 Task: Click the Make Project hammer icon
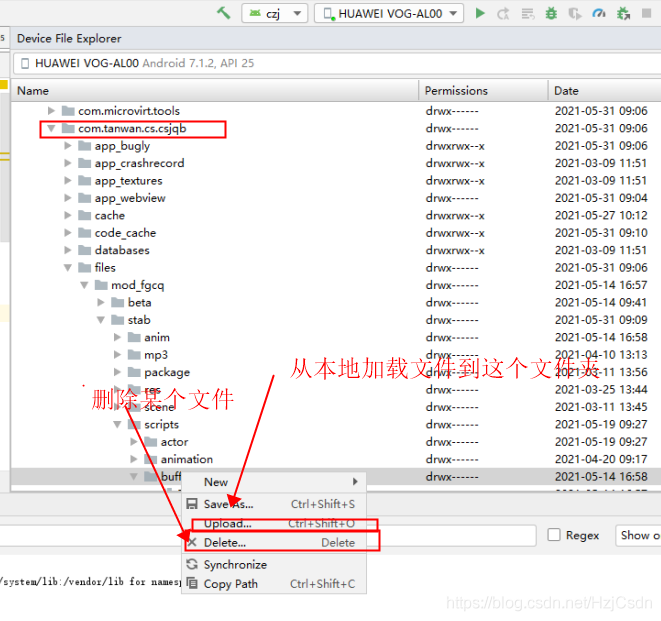coord(224,13)
